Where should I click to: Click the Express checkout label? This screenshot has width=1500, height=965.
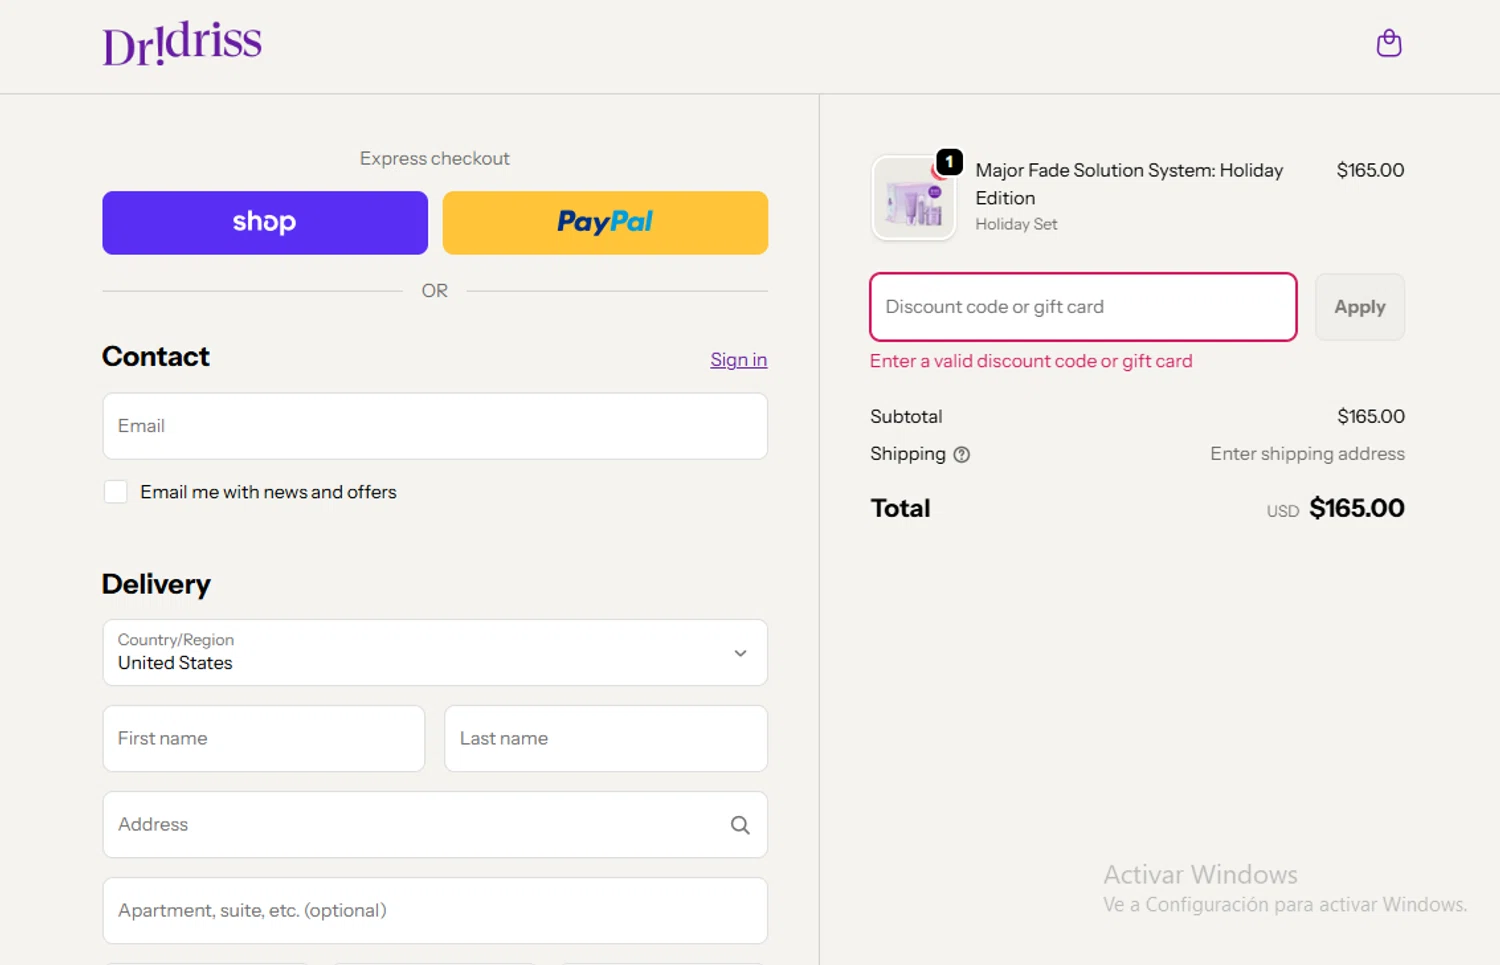[435, 159]
